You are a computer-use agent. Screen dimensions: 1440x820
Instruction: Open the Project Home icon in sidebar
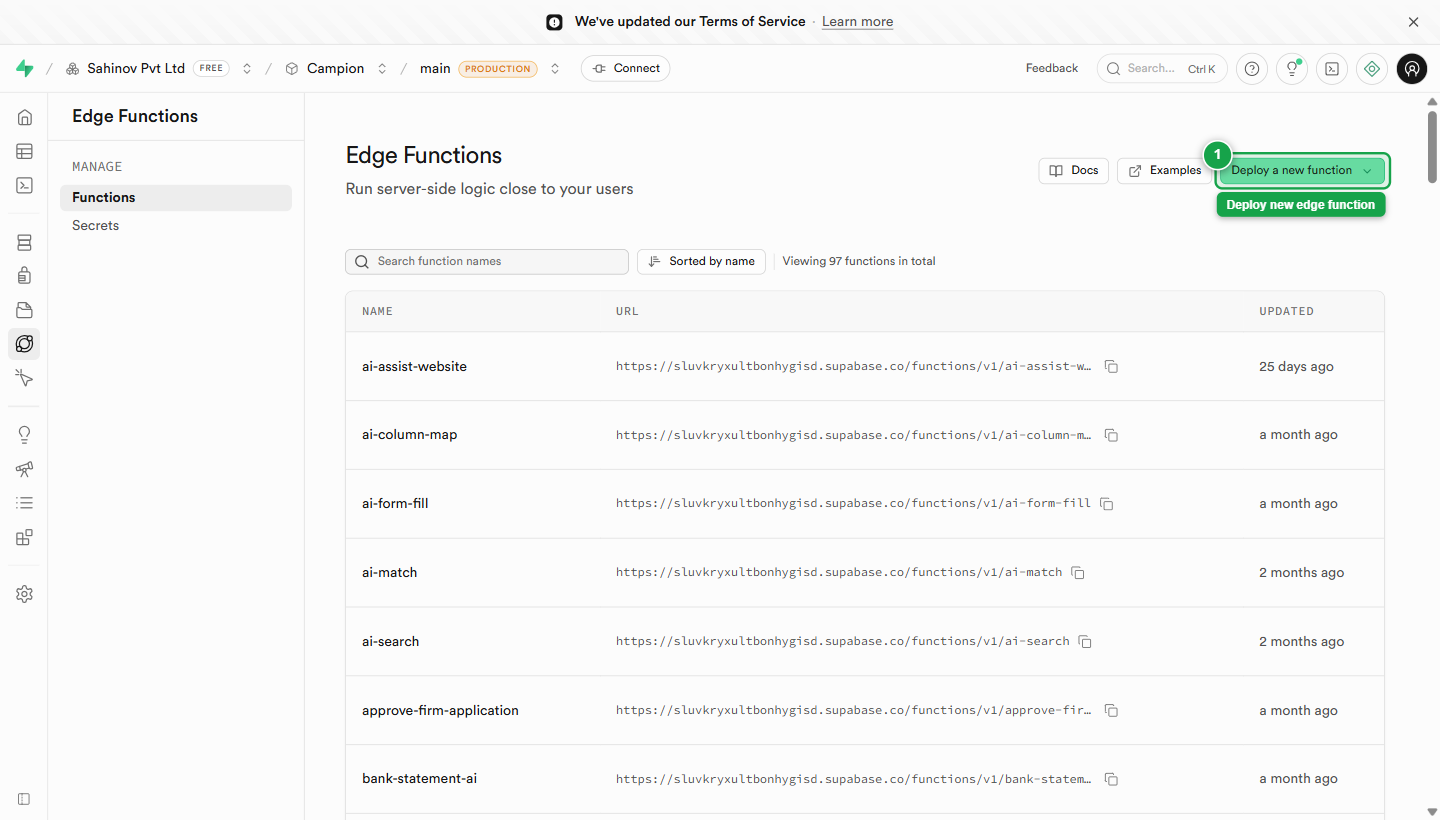coord(24,118)
